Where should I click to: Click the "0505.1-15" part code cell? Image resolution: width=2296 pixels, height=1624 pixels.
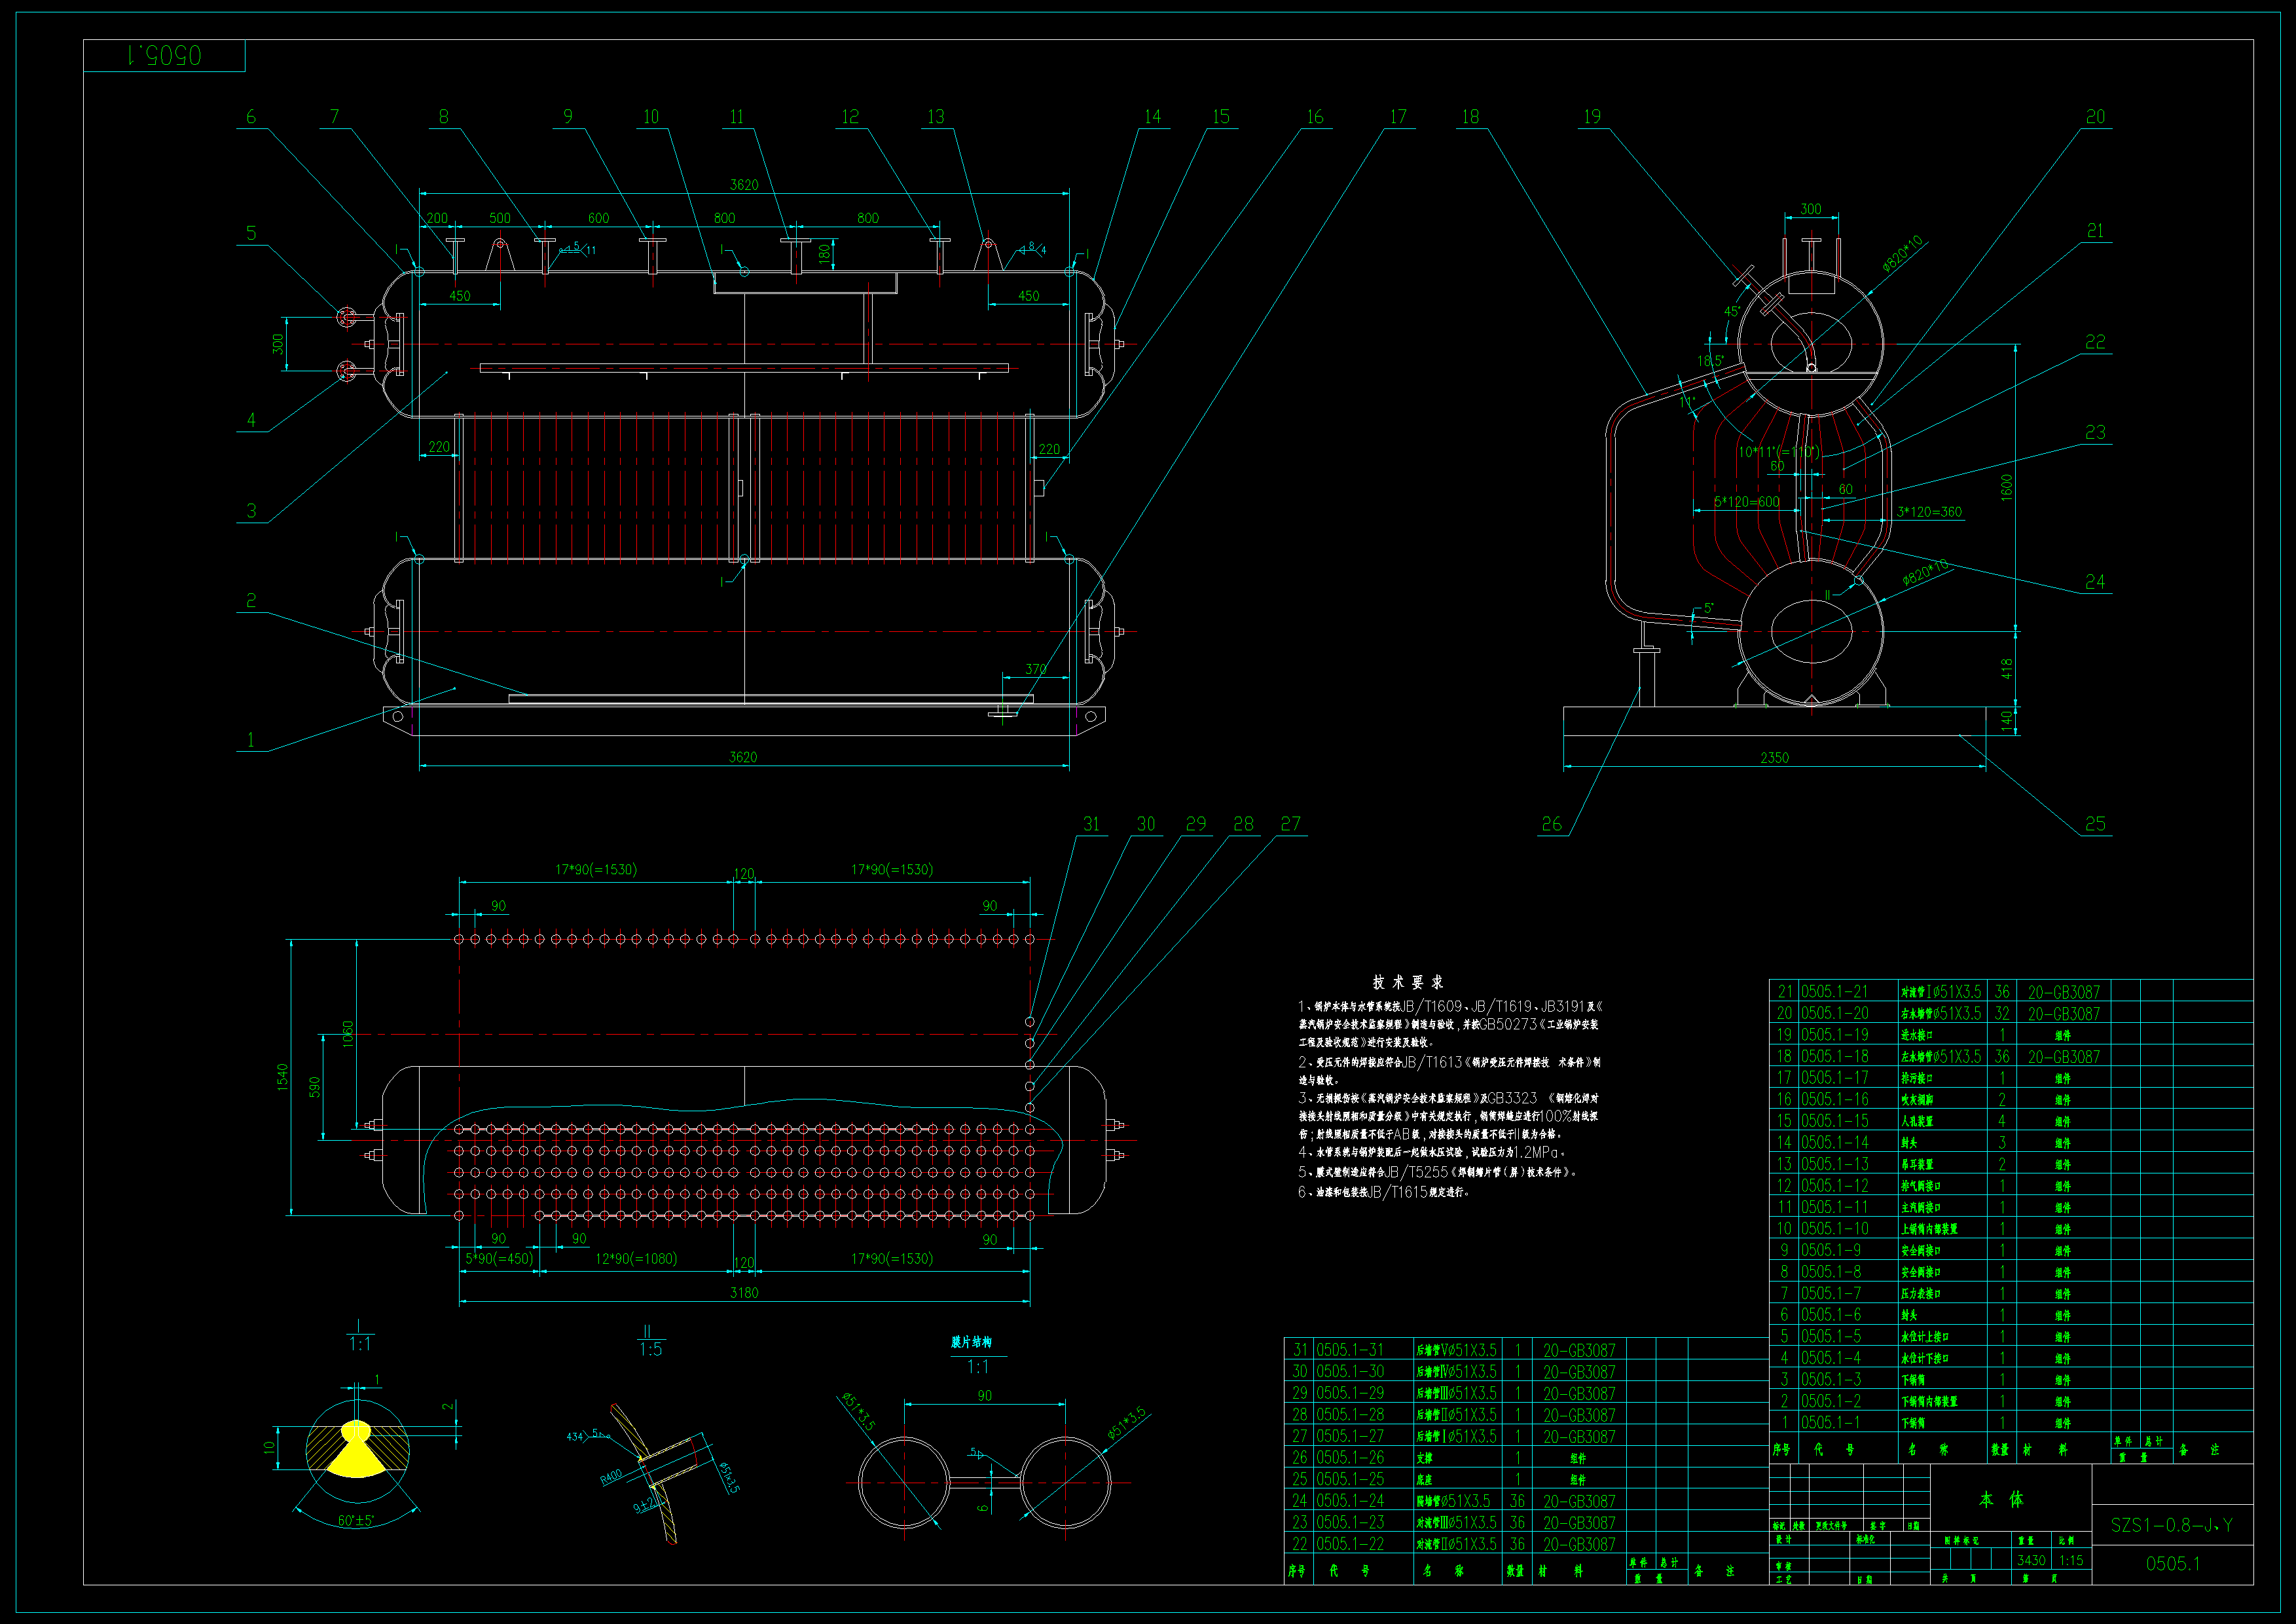1834,1121
